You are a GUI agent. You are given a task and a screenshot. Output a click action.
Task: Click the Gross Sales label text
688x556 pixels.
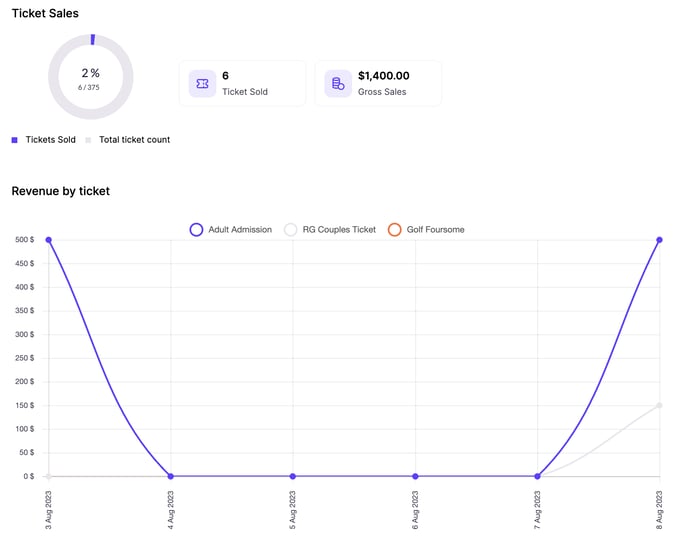pyautogui.click(x=382, y=92)
